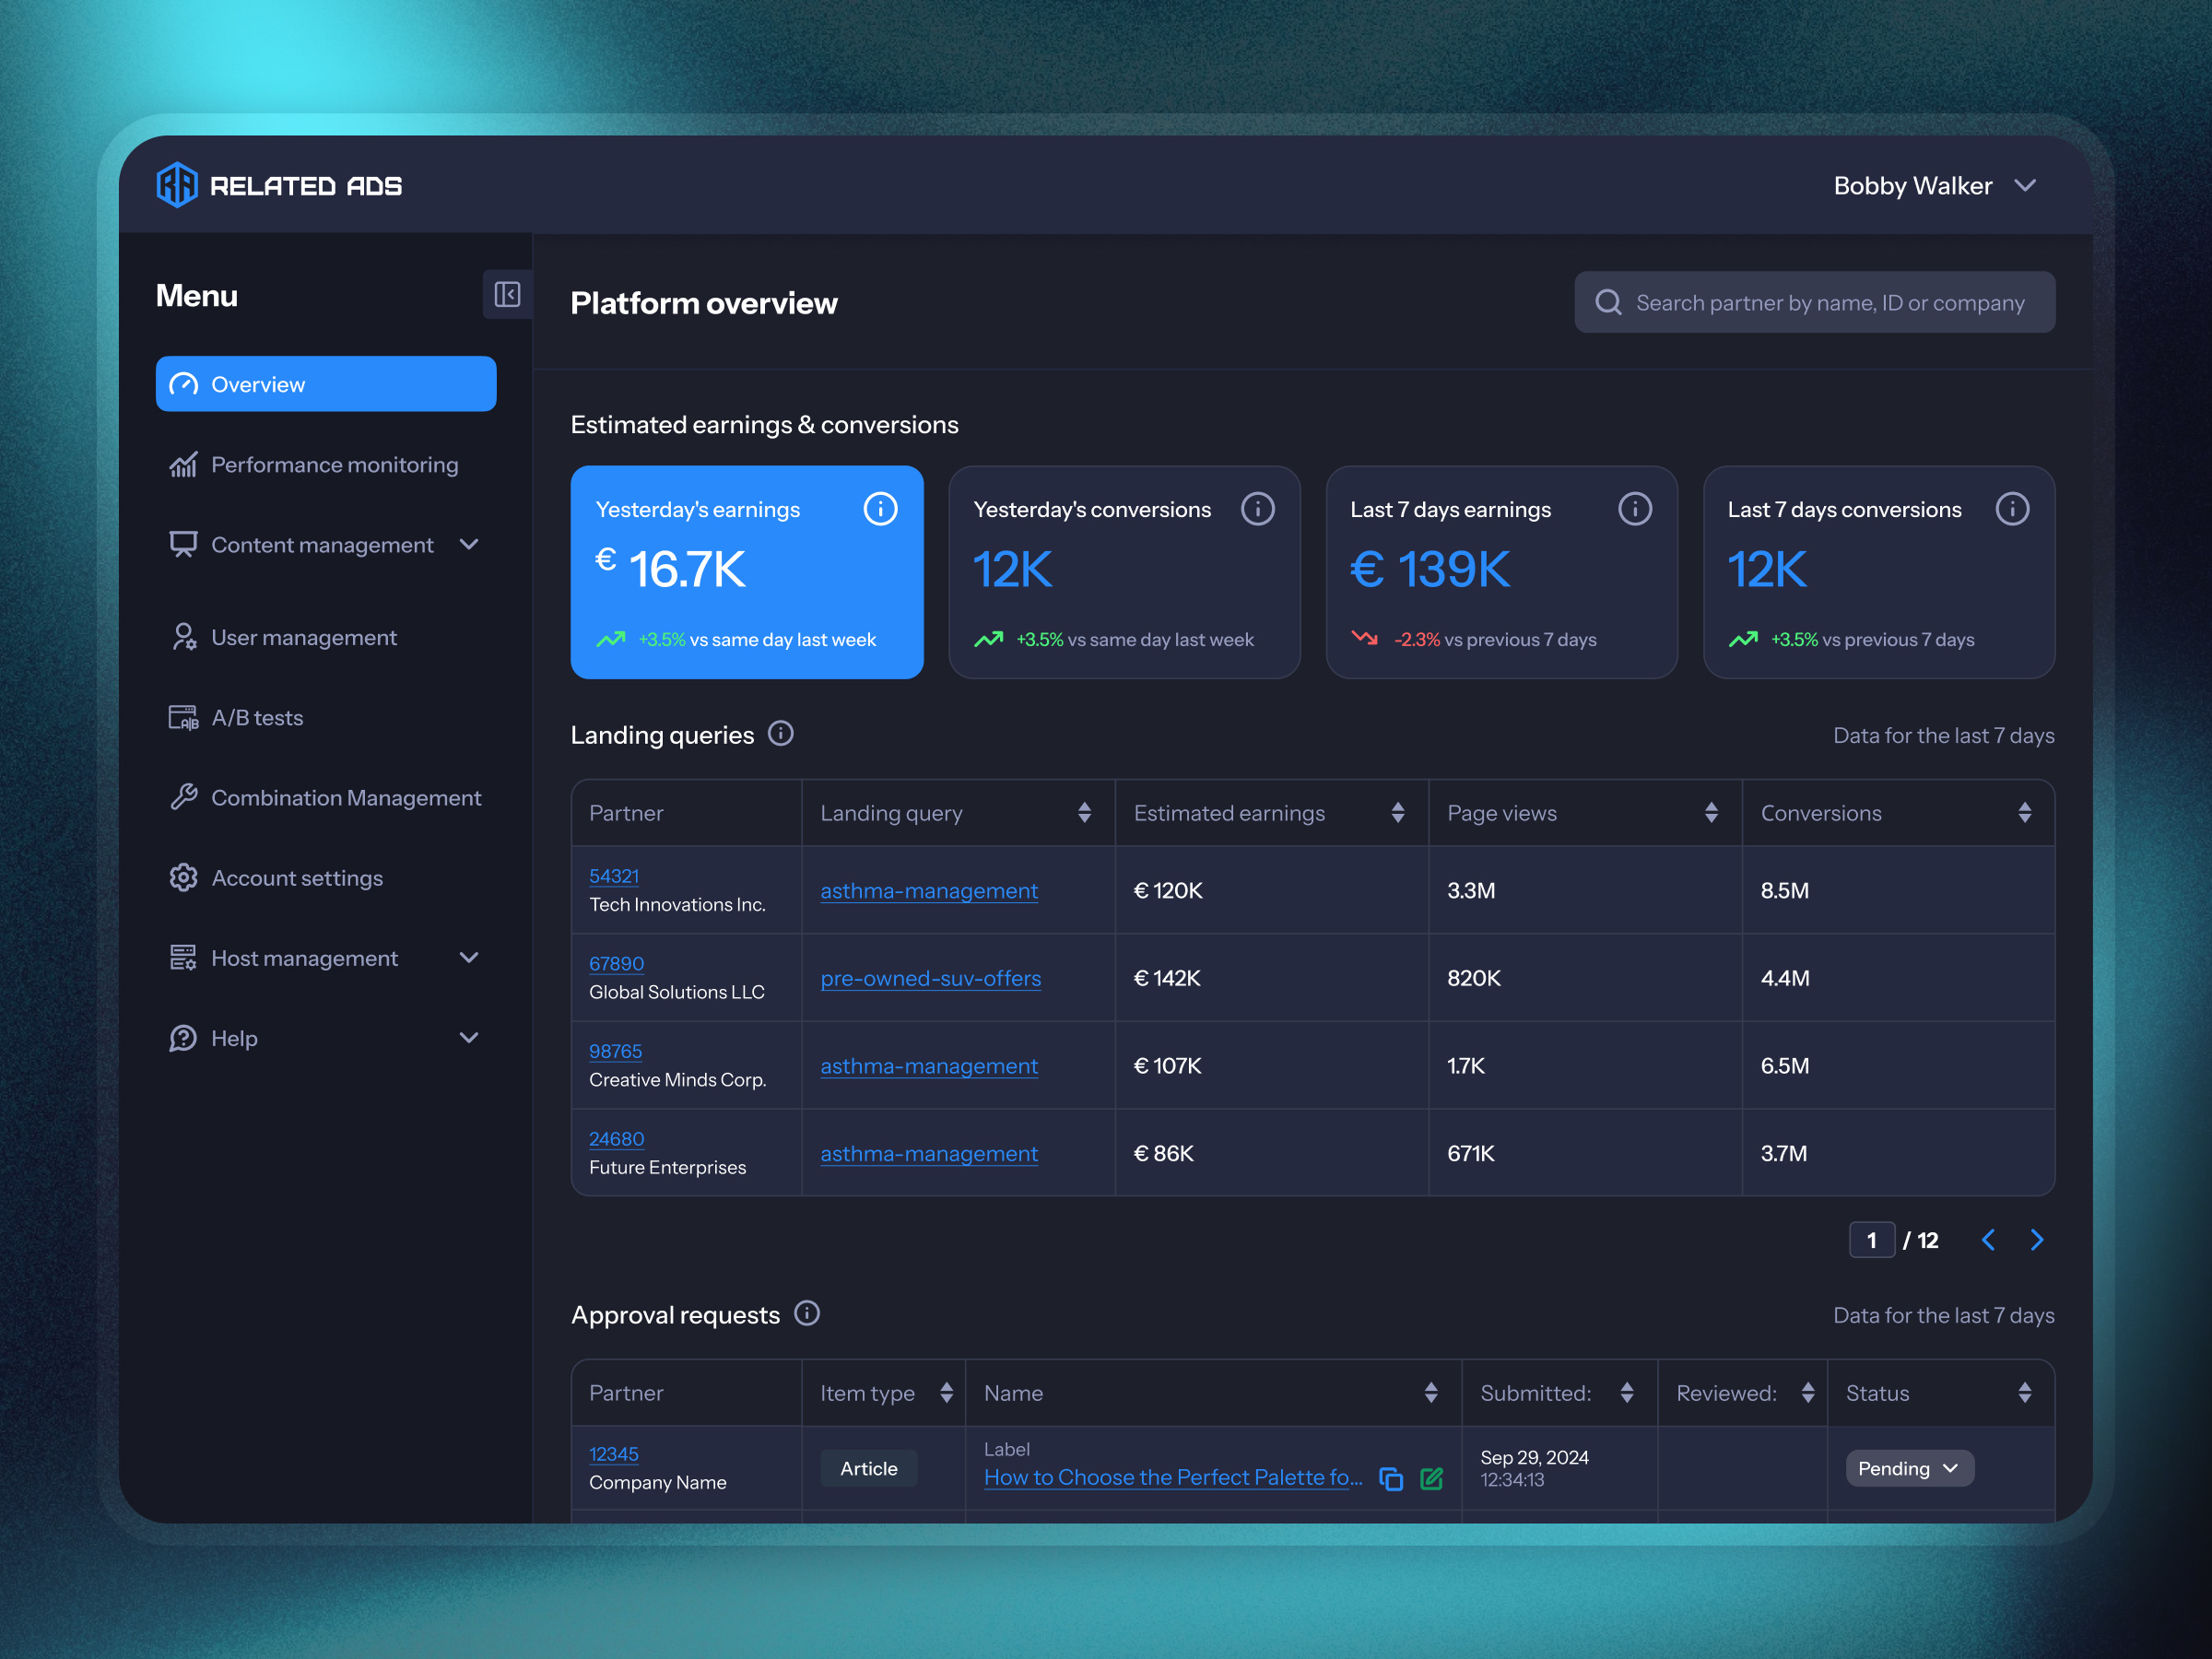Click the page number field showing 1
The image size is (2212, 1659).
(x=1872, y=1240)
